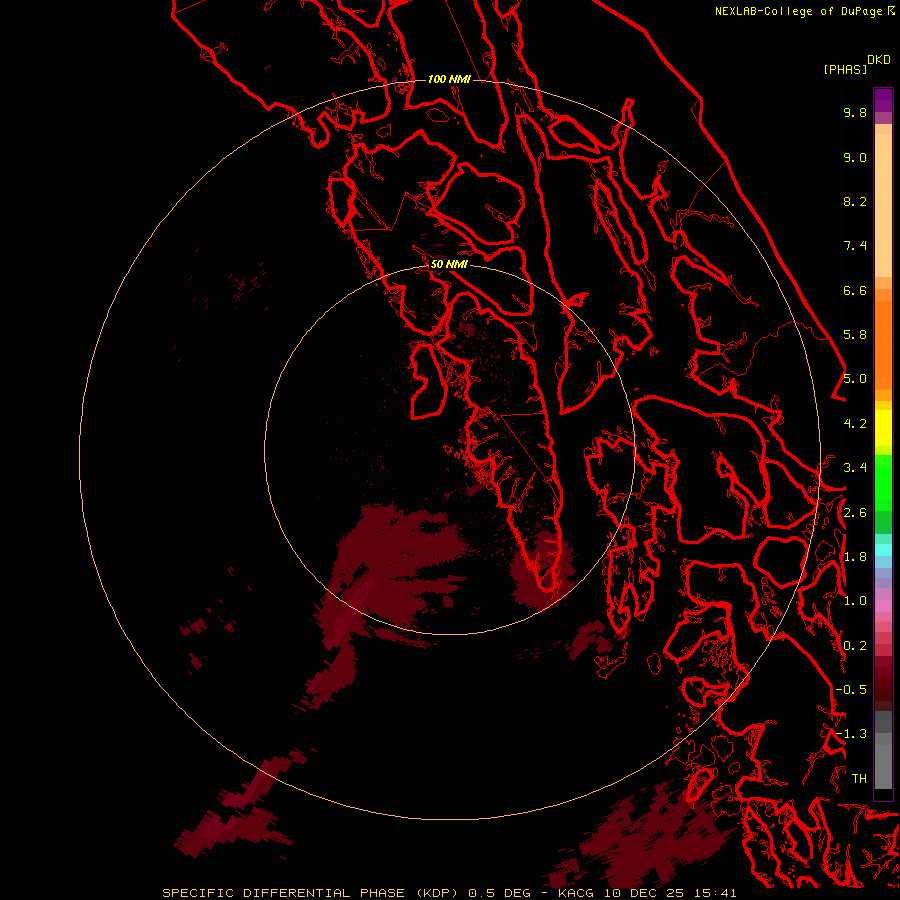Image resolution: width=900 pixels, height=900 pixels.
Task: Click the 100 NMI range ring label
Action: tap(449, 79)
